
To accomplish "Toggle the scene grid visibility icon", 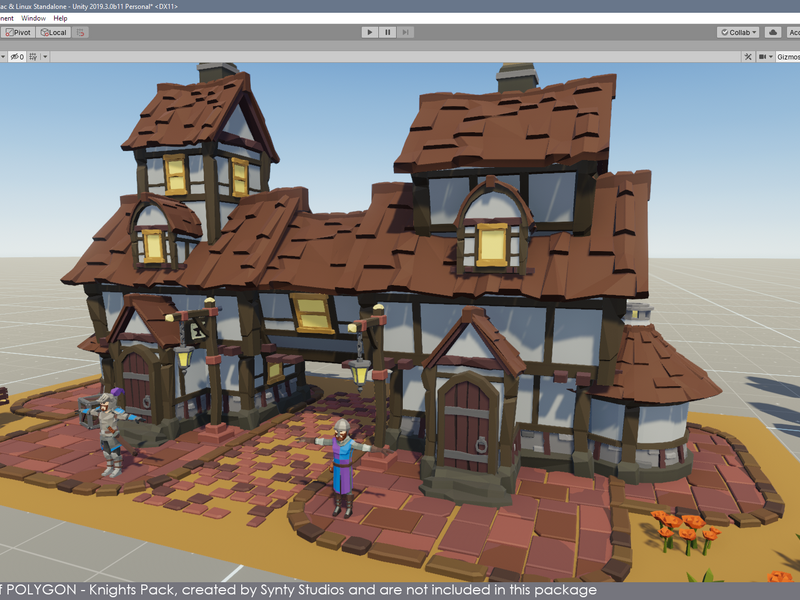I will [x=33, y=57].
